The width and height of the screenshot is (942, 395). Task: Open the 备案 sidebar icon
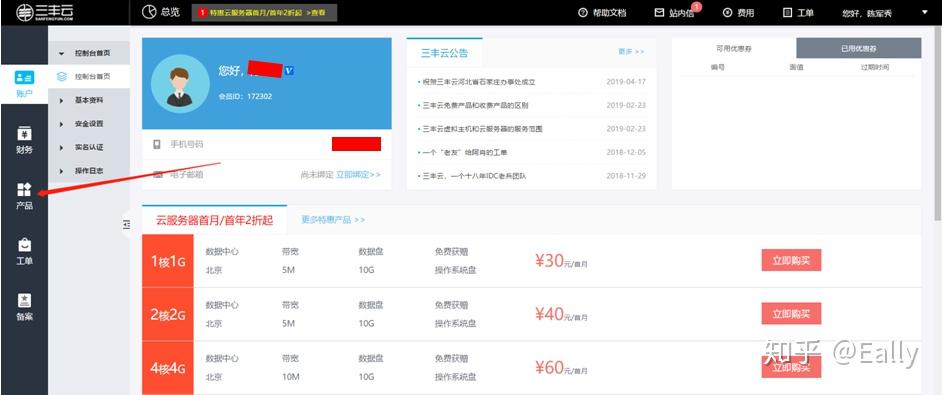[24, 300]
